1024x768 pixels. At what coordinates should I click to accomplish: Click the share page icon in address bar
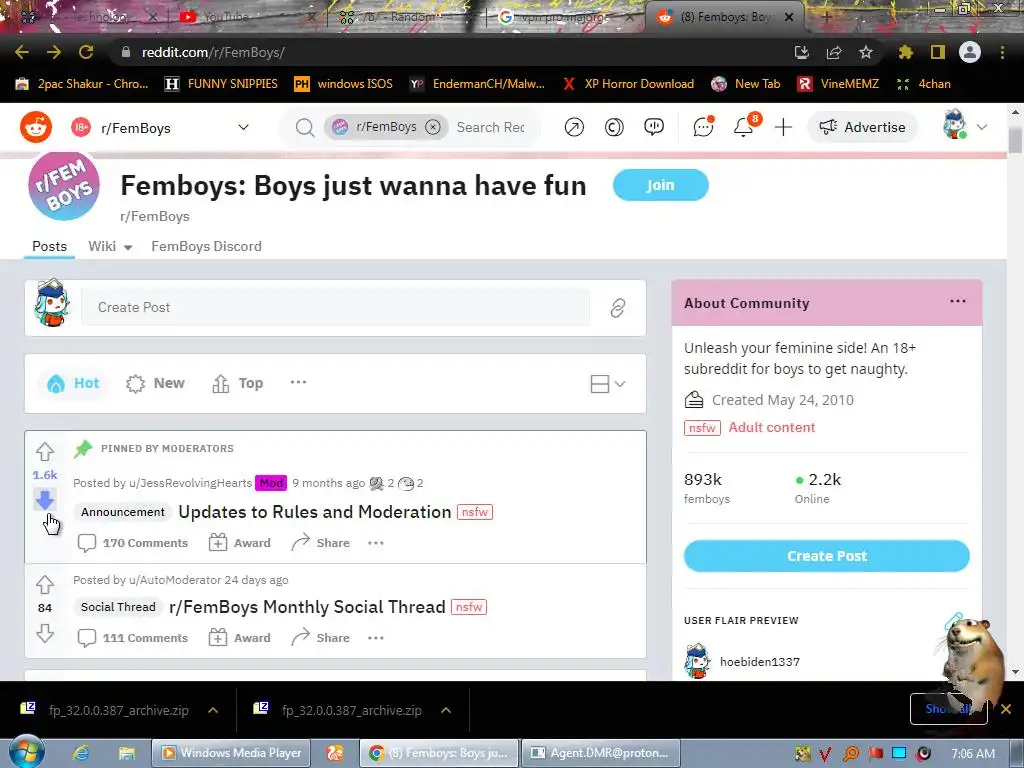(x=834, y=52)
